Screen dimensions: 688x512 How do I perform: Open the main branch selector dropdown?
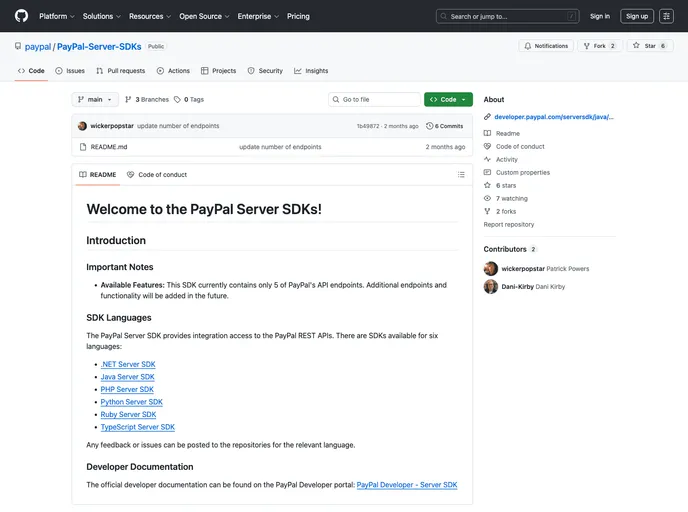click(95, 100)
